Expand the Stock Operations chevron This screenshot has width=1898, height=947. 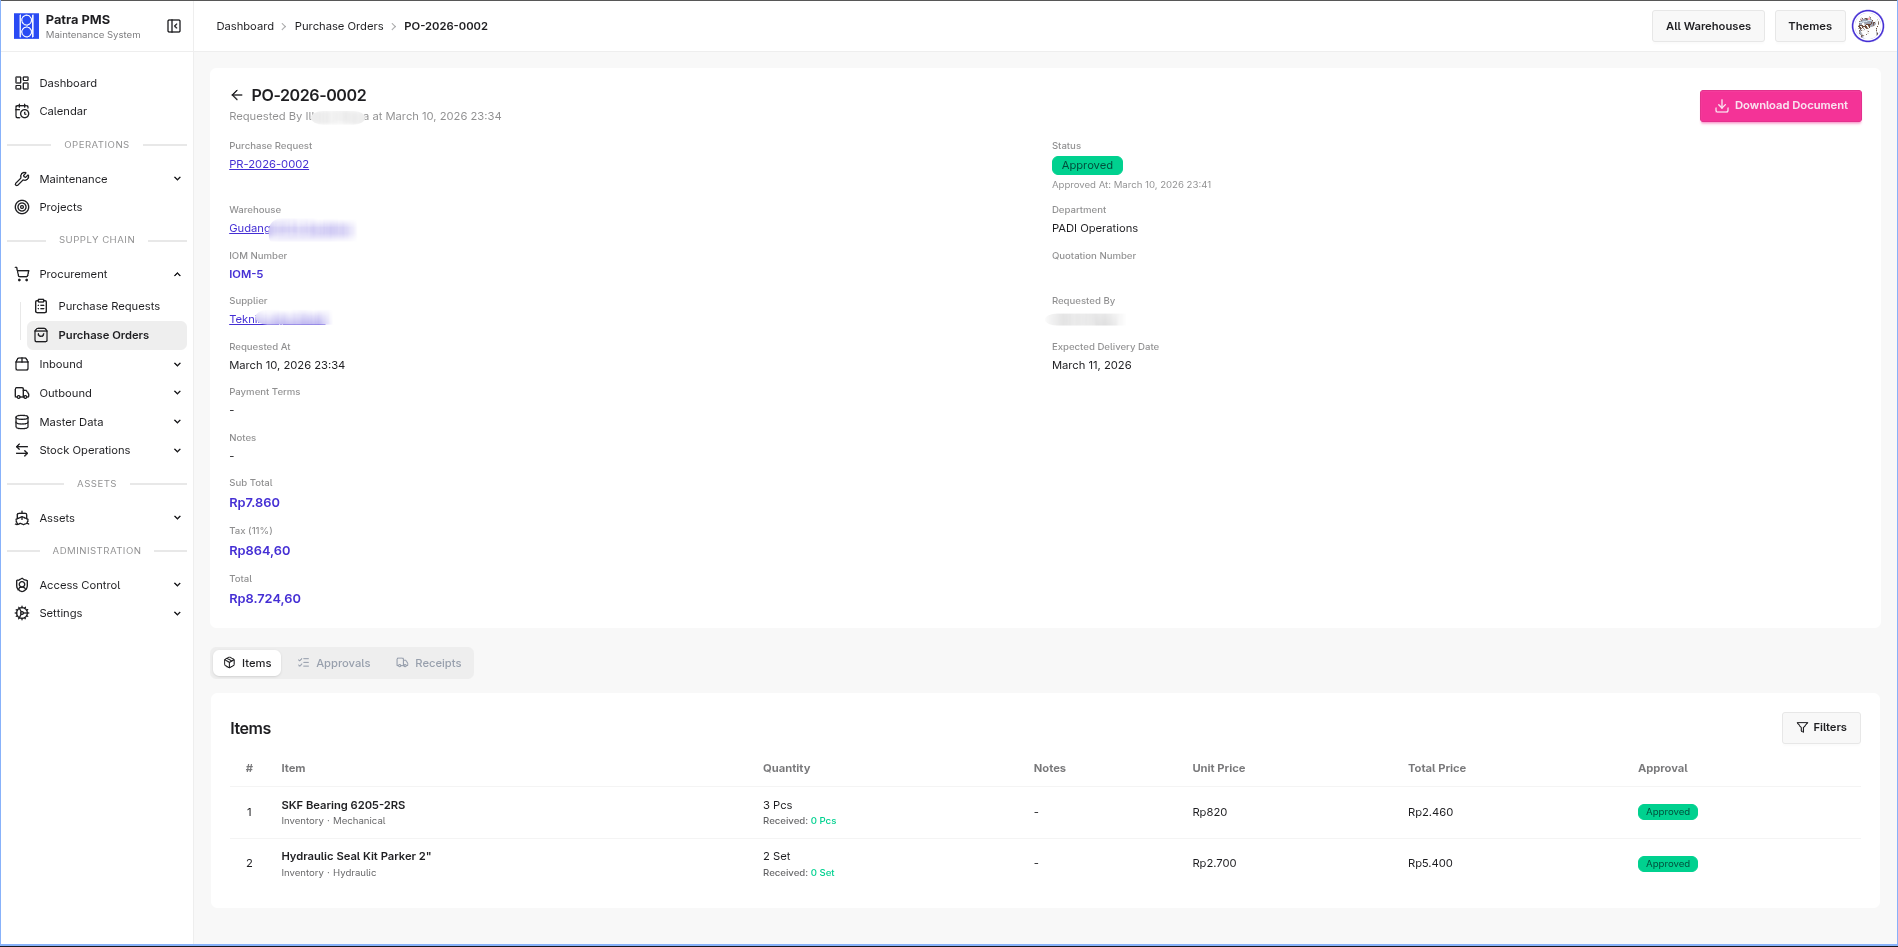click(177, 450)
